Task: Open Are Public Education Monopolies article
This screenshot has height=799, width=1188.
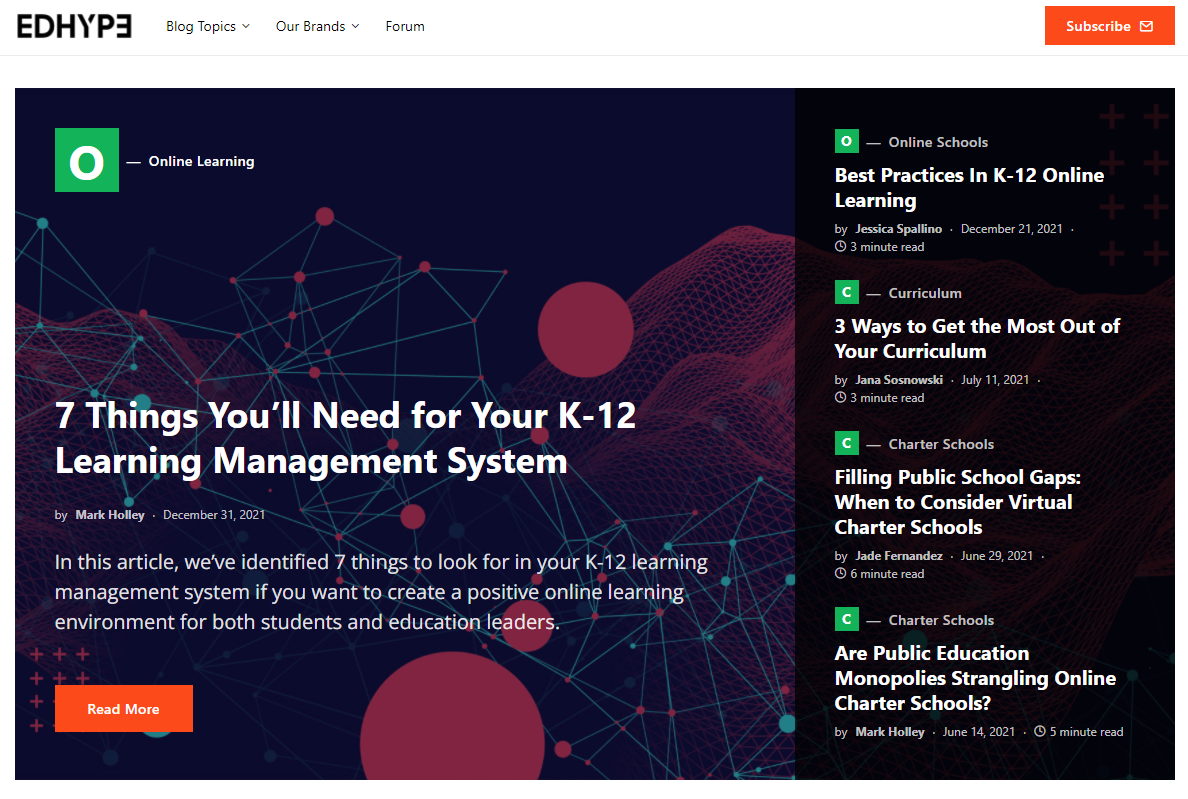Action: (x=975, y=678)
